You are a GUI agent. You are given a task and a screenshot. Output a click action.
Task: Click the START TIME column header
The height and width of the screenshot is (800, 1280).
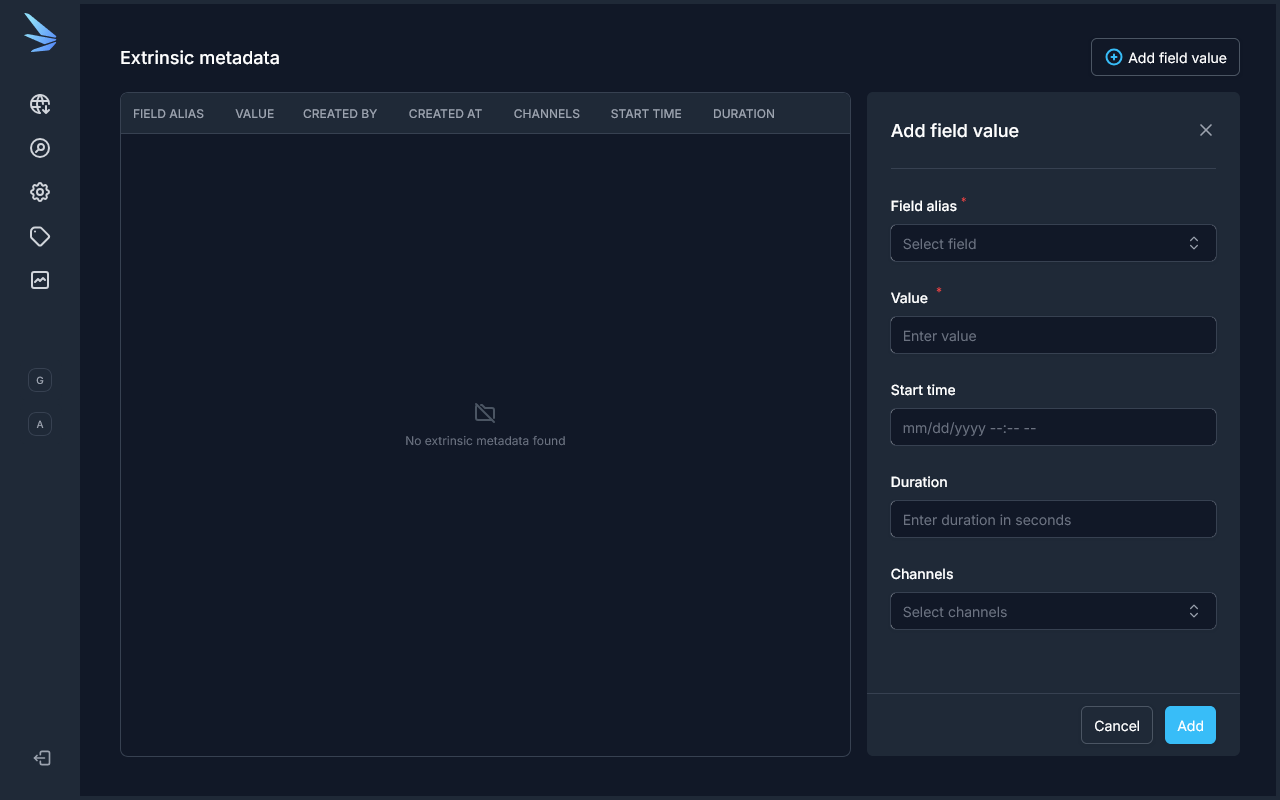pyautogui.click(x=646, y=114)
